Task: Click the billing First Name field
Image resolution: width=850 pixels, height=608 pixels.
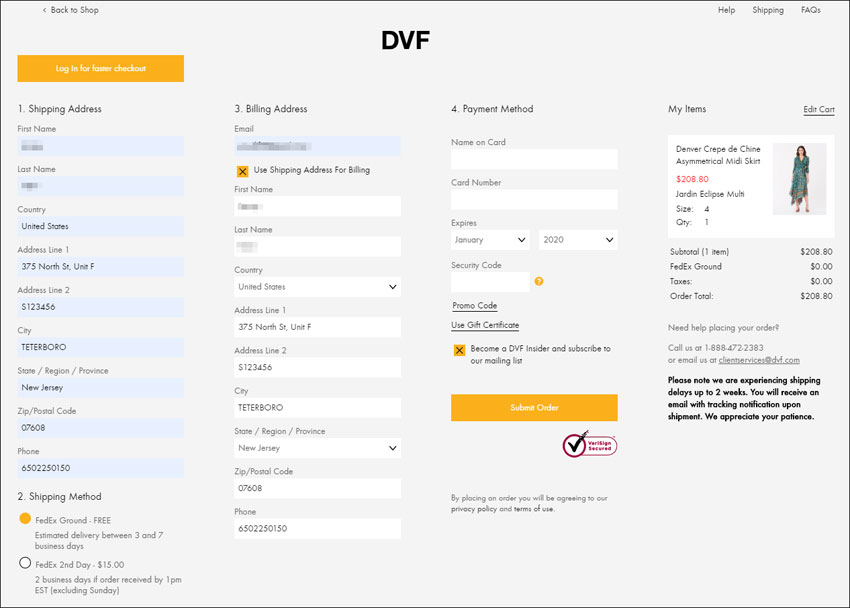Action: point(318,206)
